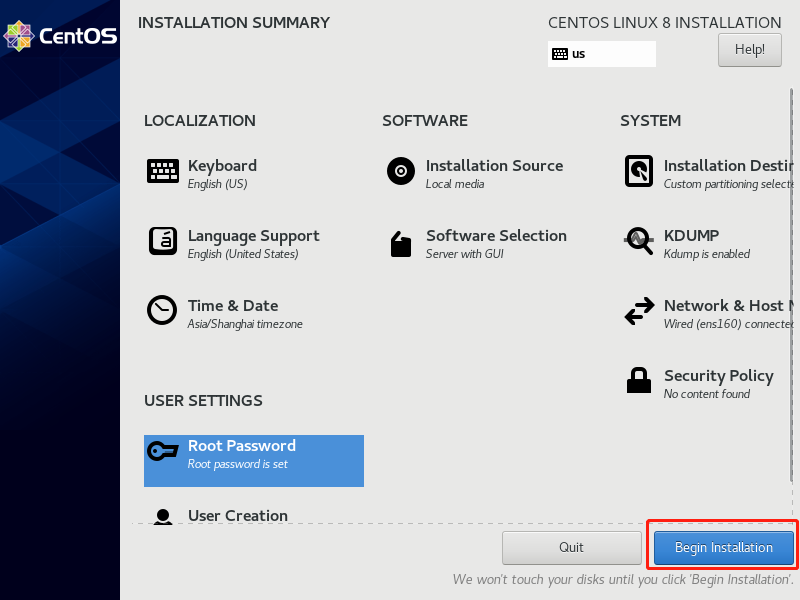Click 'No content found' text

coord(707,394)
